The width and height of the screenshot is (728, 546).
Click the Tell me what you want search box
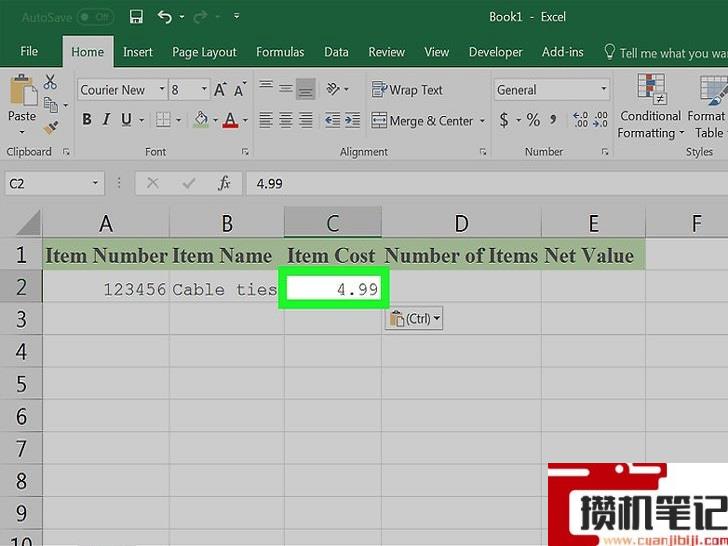pyautogui.click(x=665, y=53)
